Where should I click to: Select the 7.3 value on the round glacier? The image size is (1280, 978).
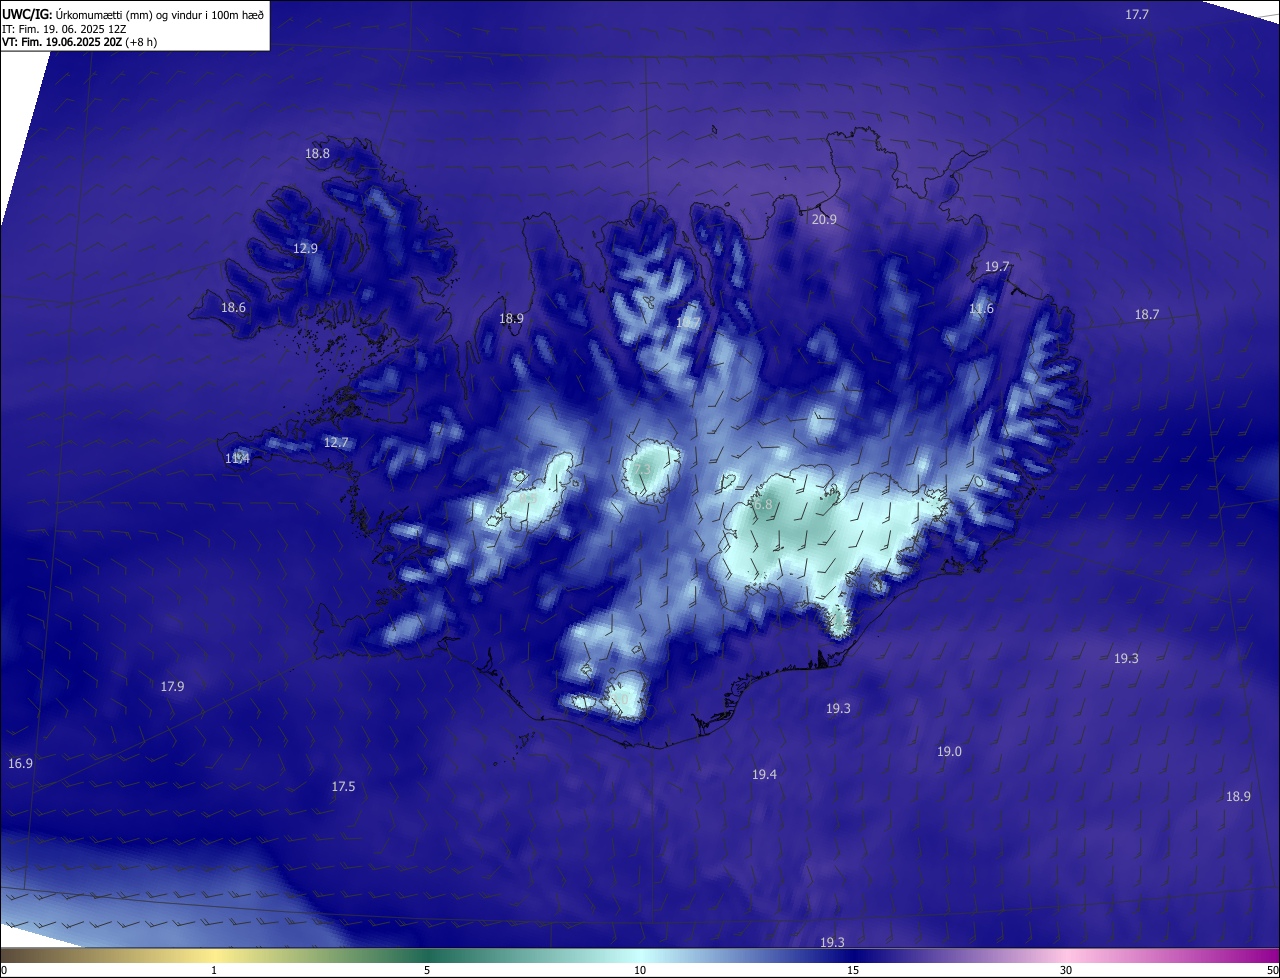click(x=641, y=469)
